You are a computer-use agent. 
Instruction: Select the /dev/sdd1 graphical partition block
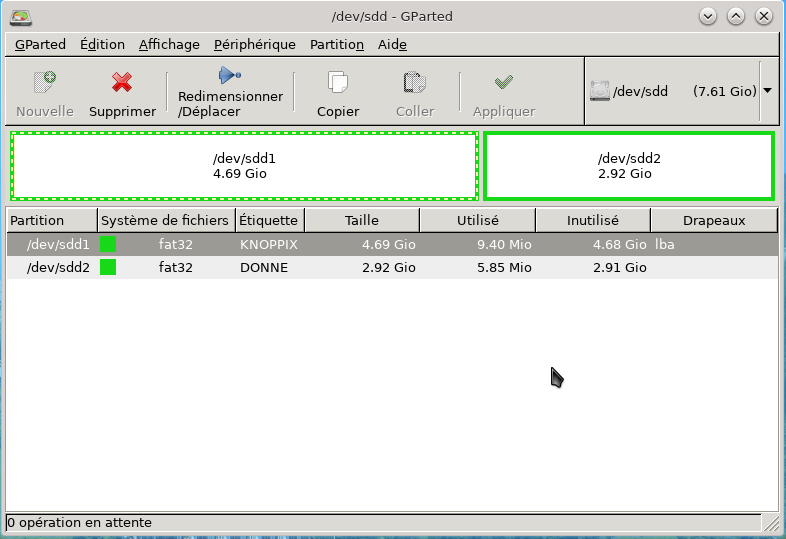coord(244,166)
